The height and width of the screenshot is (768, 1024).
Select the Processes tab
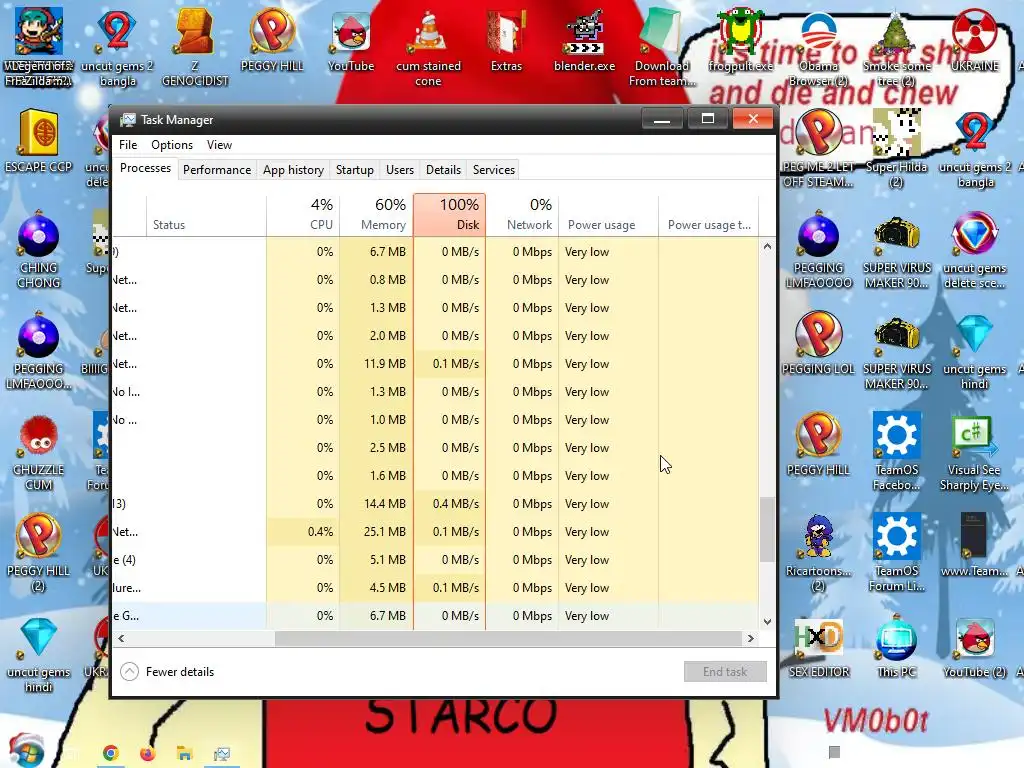pos(145,168)
